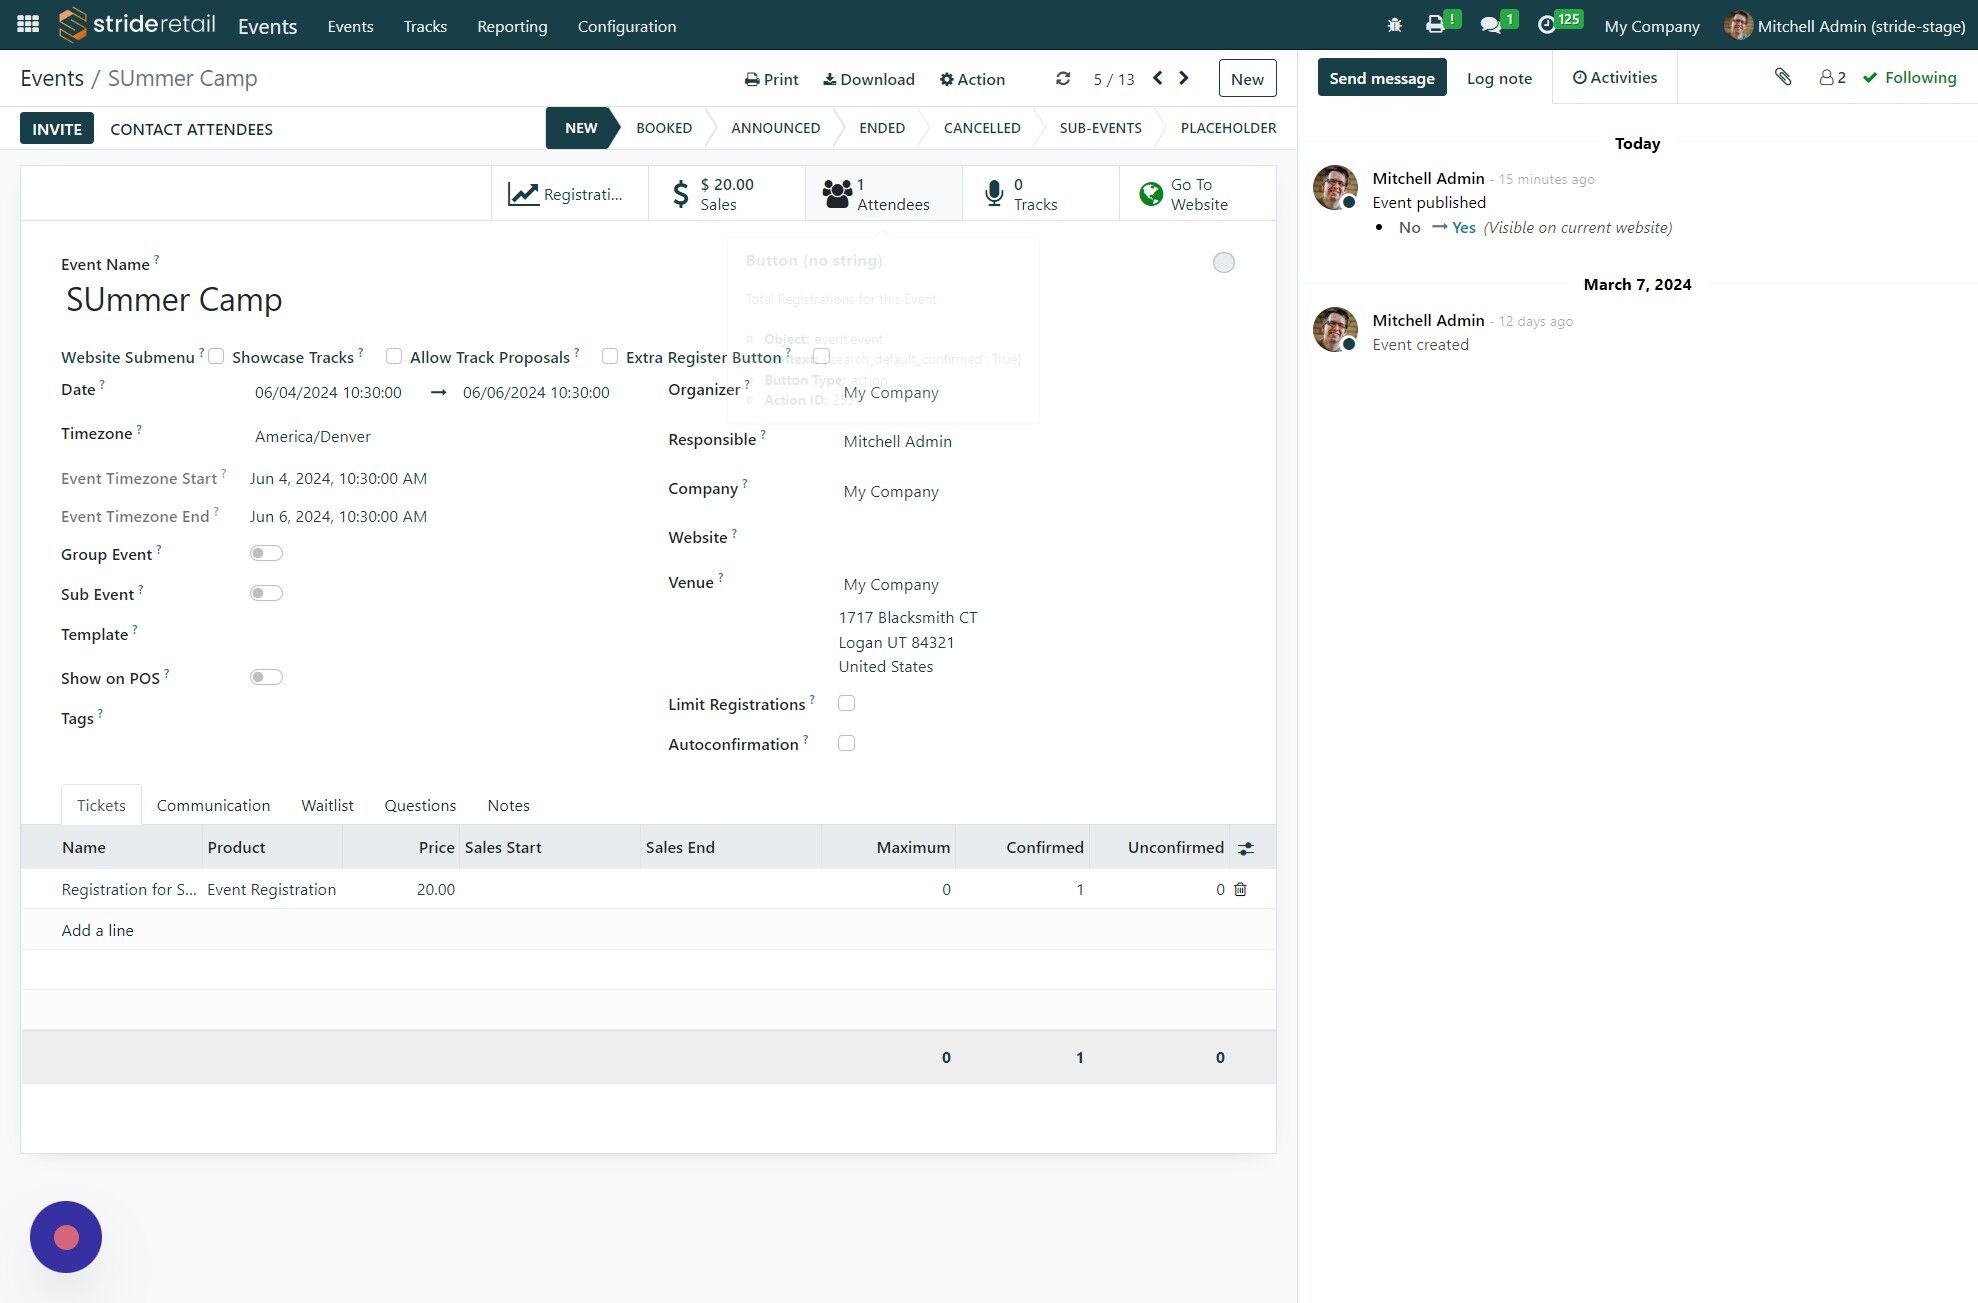The image size is (1978, 1303).
Task: Expand the Timezone America/Denver dropdown
Action: coord(313,436)
